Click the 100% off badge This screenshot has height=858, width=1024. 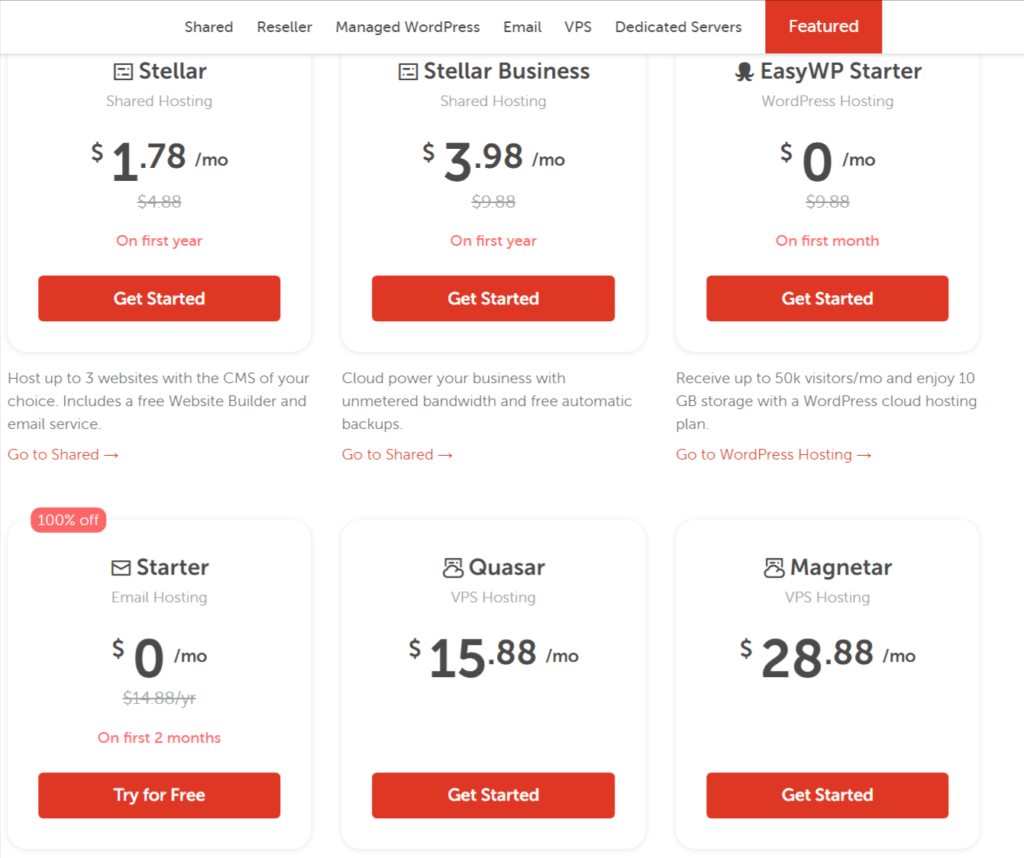[68, 520]
